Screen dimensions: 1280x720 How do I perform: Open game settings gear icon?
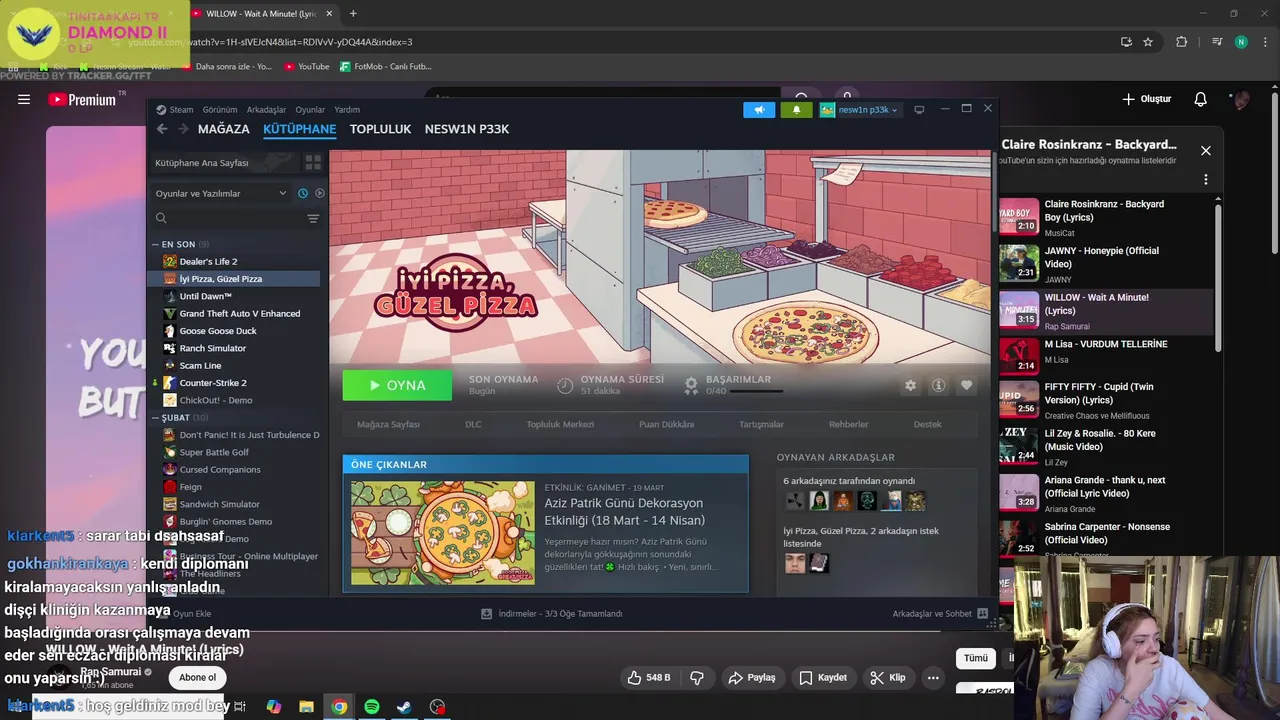[910, 385]
